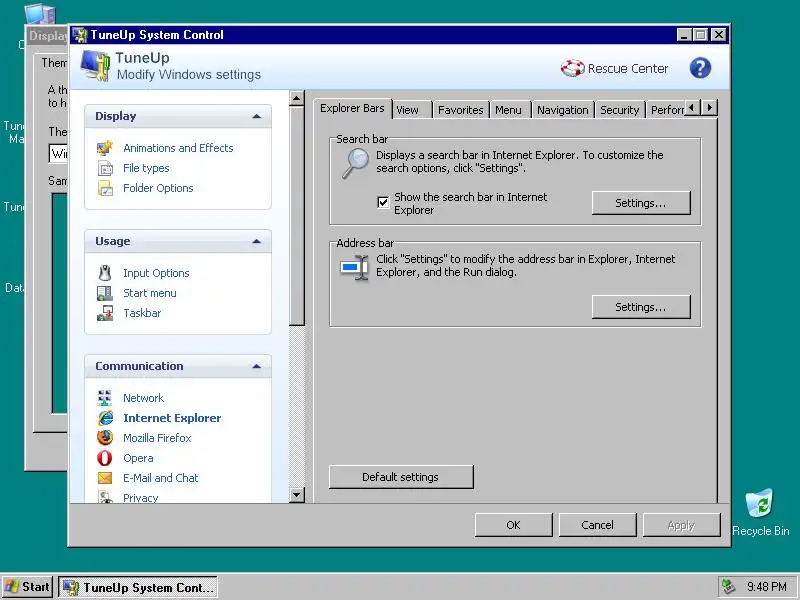Click the Internet Explorer icon
This screenshot has height=600, width=800.
[106, 418]
